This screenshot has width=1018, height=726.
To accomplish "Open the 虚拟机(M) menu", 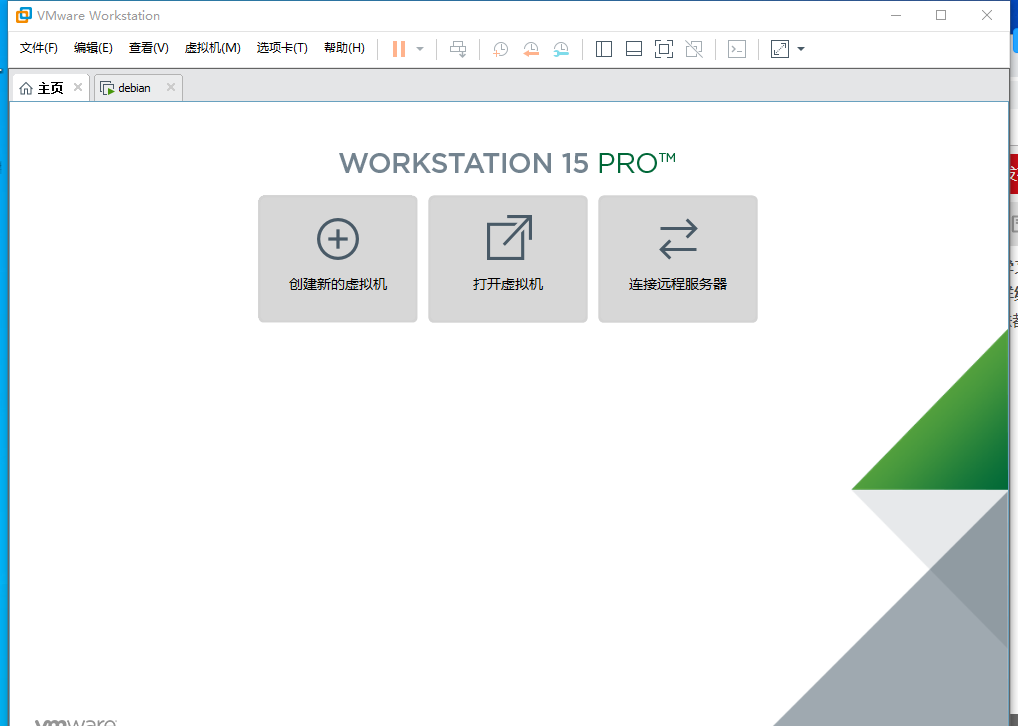I will (x=212, y=48).
